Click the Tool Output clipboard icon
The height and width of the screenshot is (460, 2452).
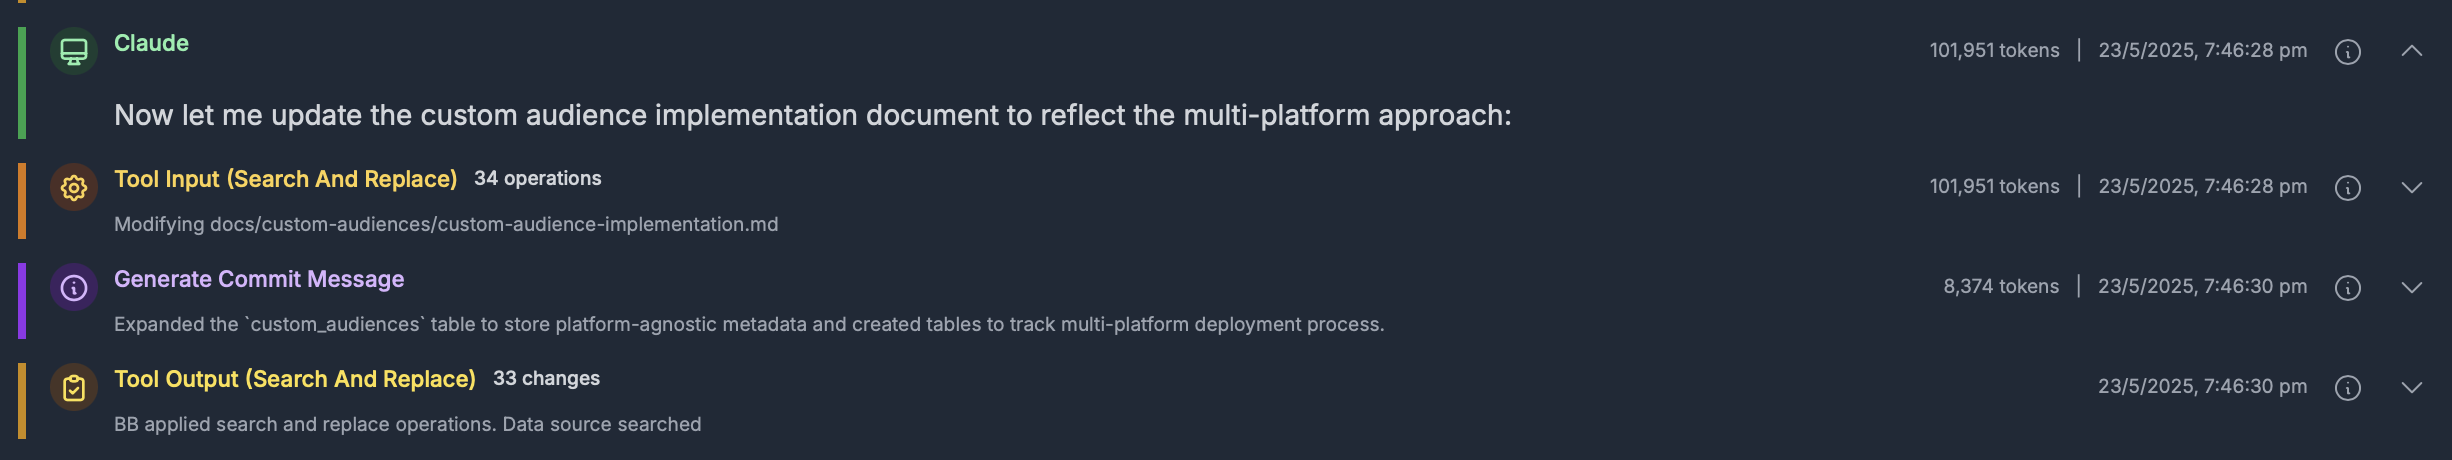tap(74, 387)
